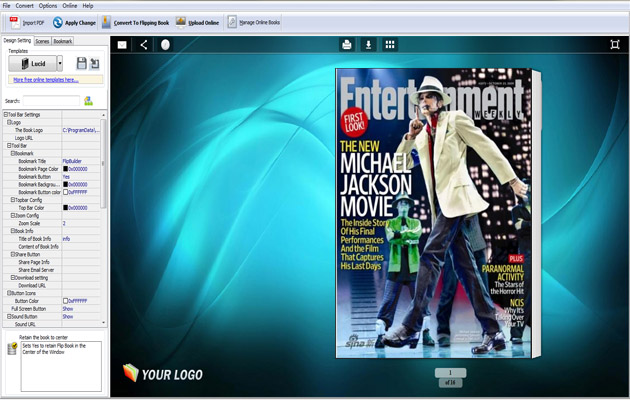
Task: Open the Options menu
Action: tap(48, 6)
